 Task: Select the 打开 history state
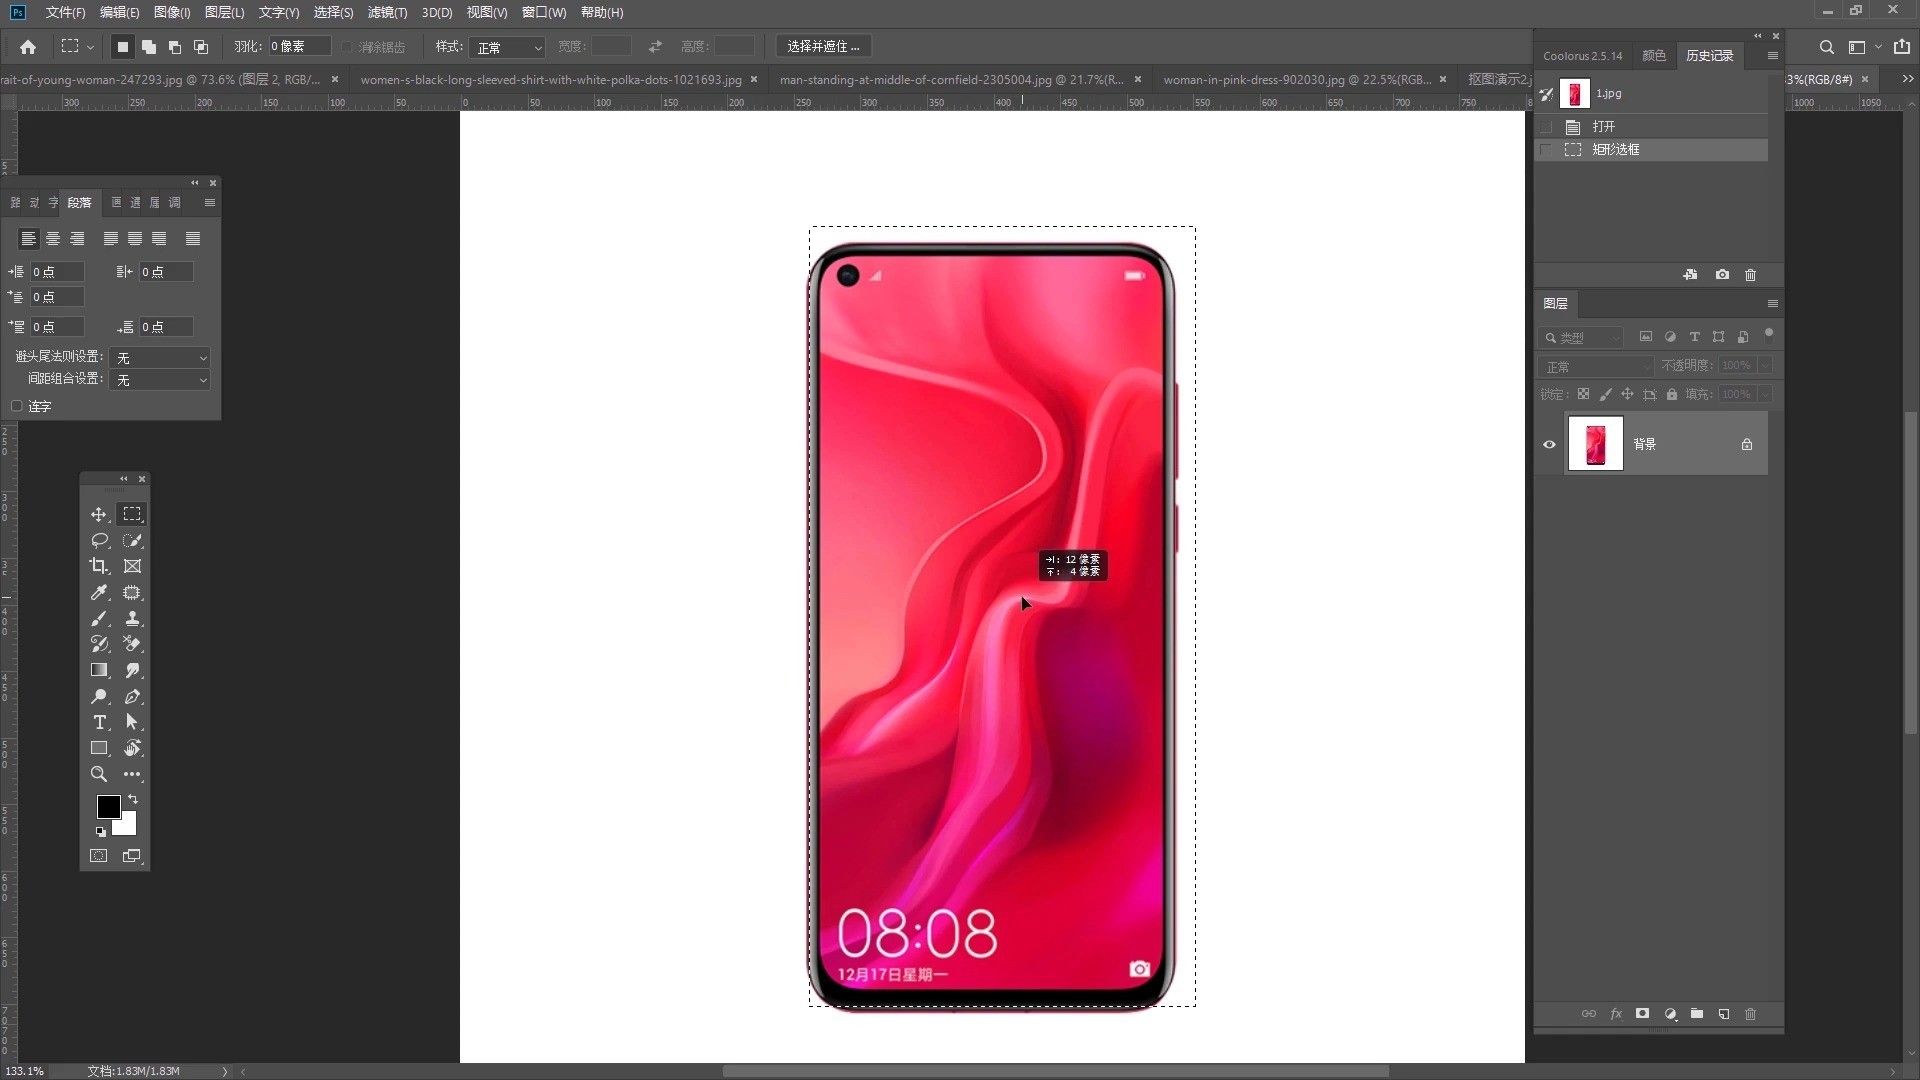(1604, 126)
